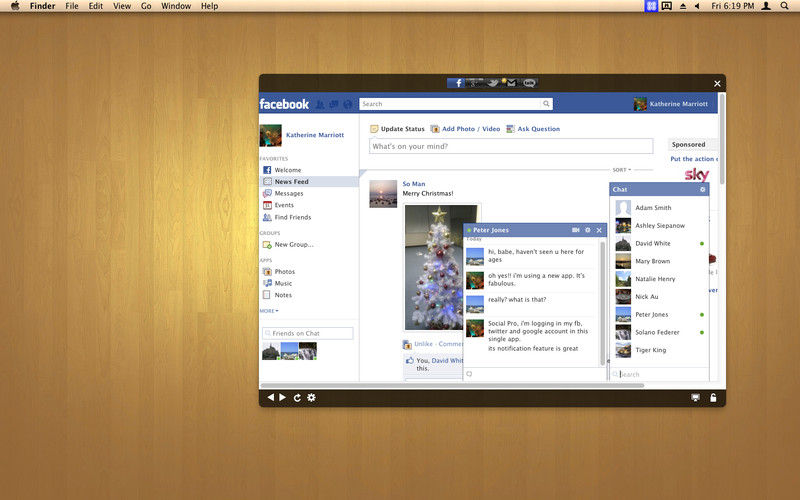Viewport: 800px width, 500px height.
Task: Click Peter Jones chat message input
Action: (534, 374)
